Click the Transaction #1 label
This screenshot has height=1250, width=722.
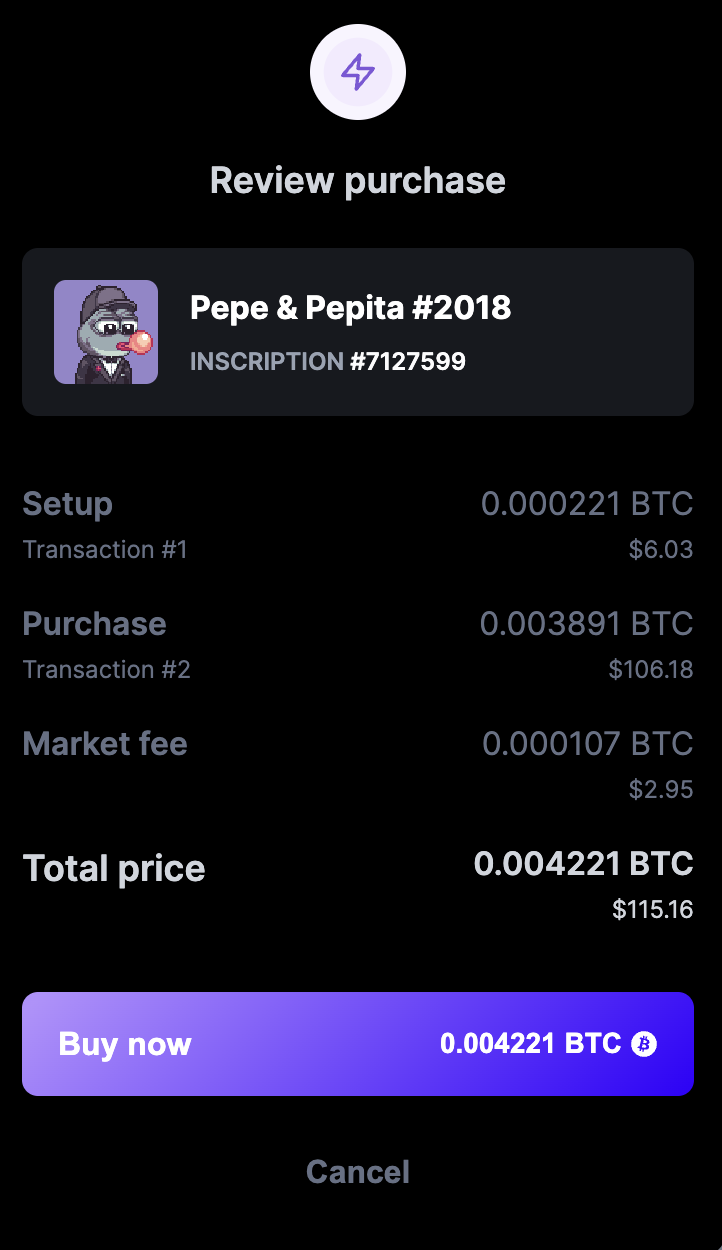[105, 549]
